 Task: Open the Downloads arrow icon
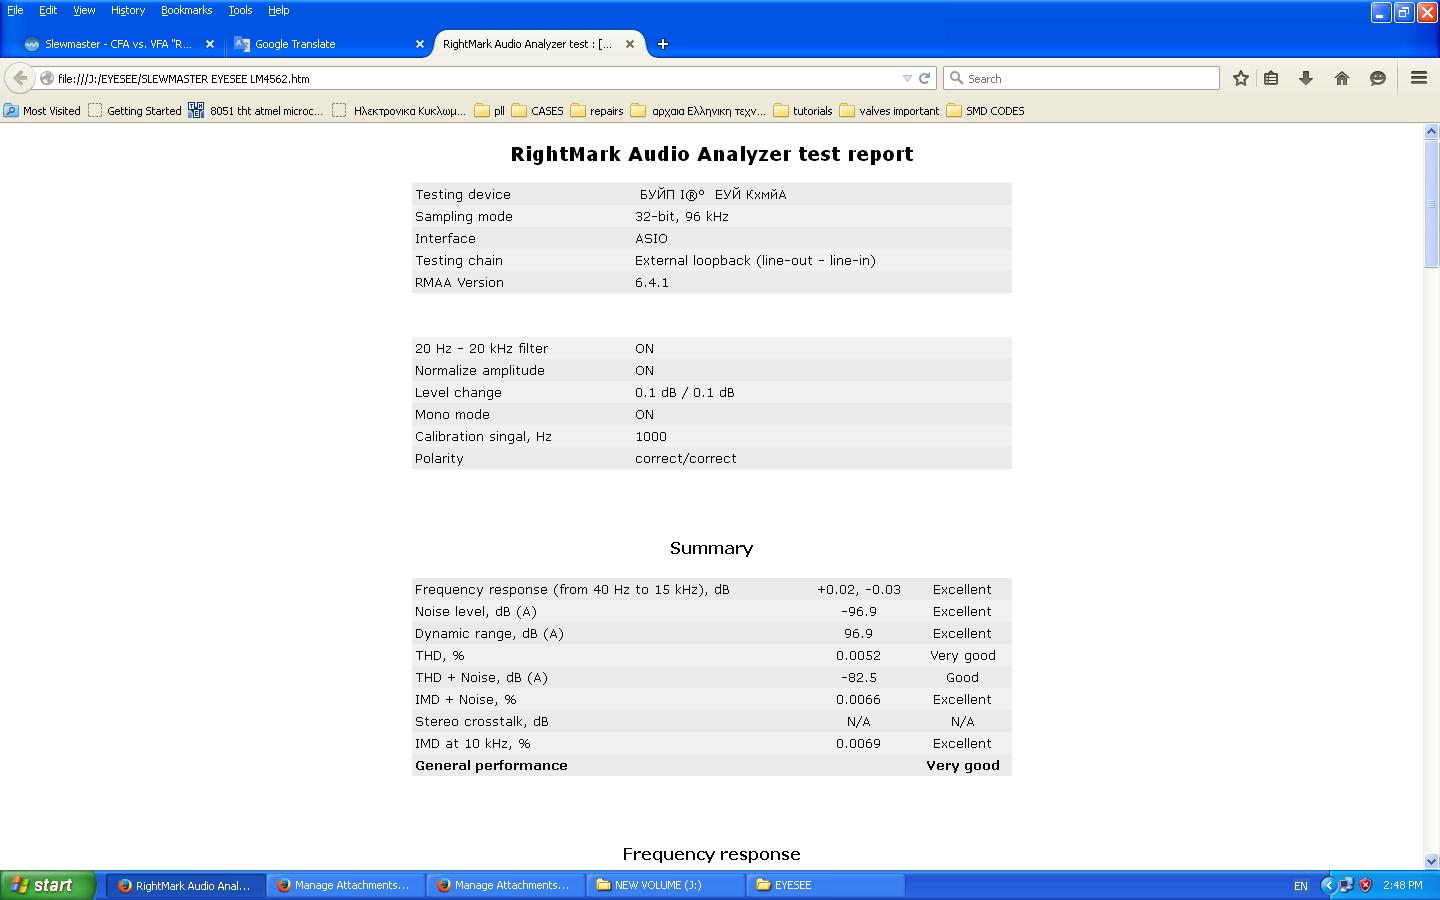click(1306, 78)
